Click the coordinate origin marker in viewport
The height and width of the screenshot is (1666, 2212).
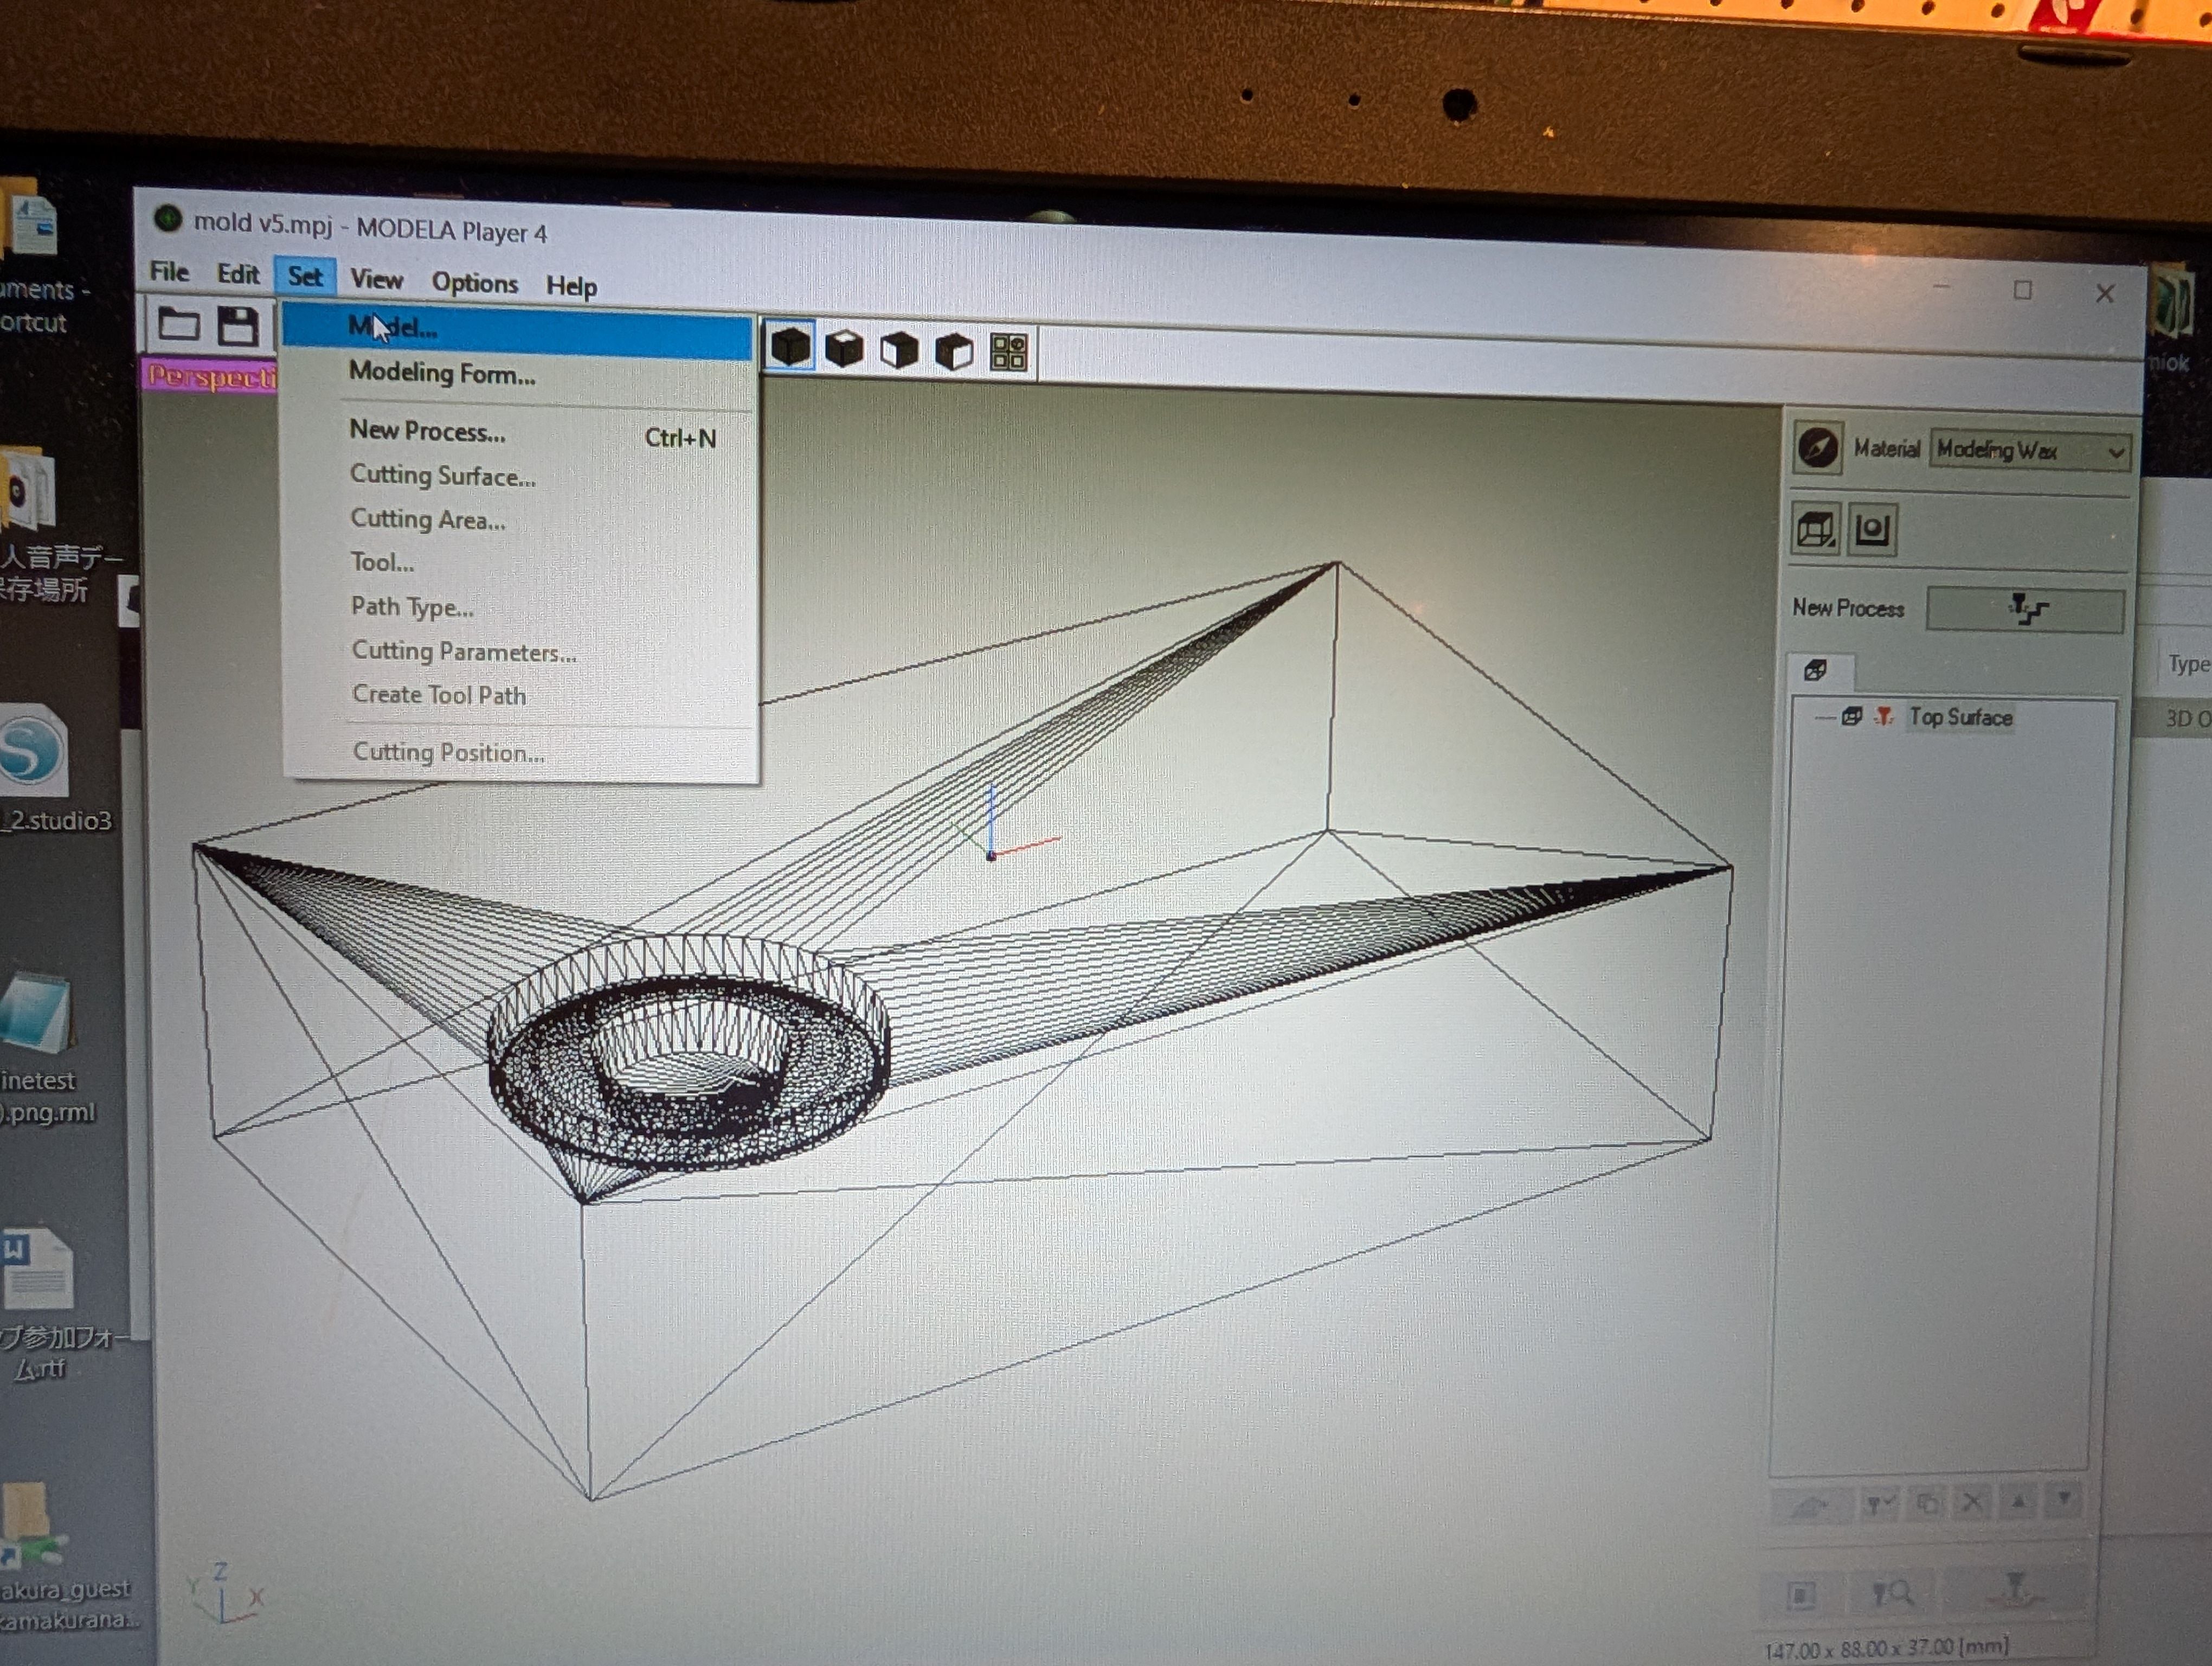point(991,856)
